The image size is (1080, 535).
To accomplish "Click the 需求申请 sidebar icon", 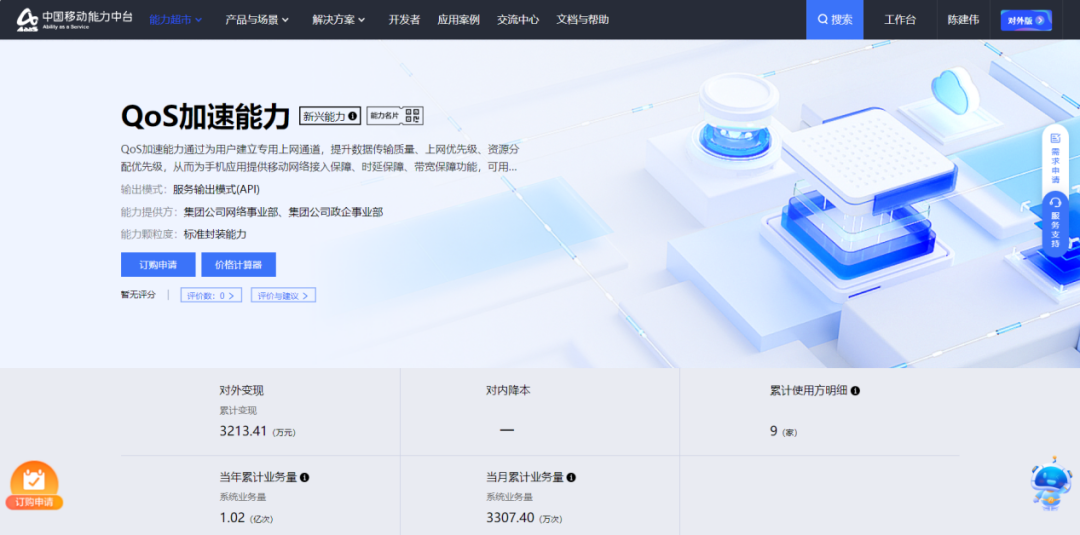I will (x=1055, y=156).
